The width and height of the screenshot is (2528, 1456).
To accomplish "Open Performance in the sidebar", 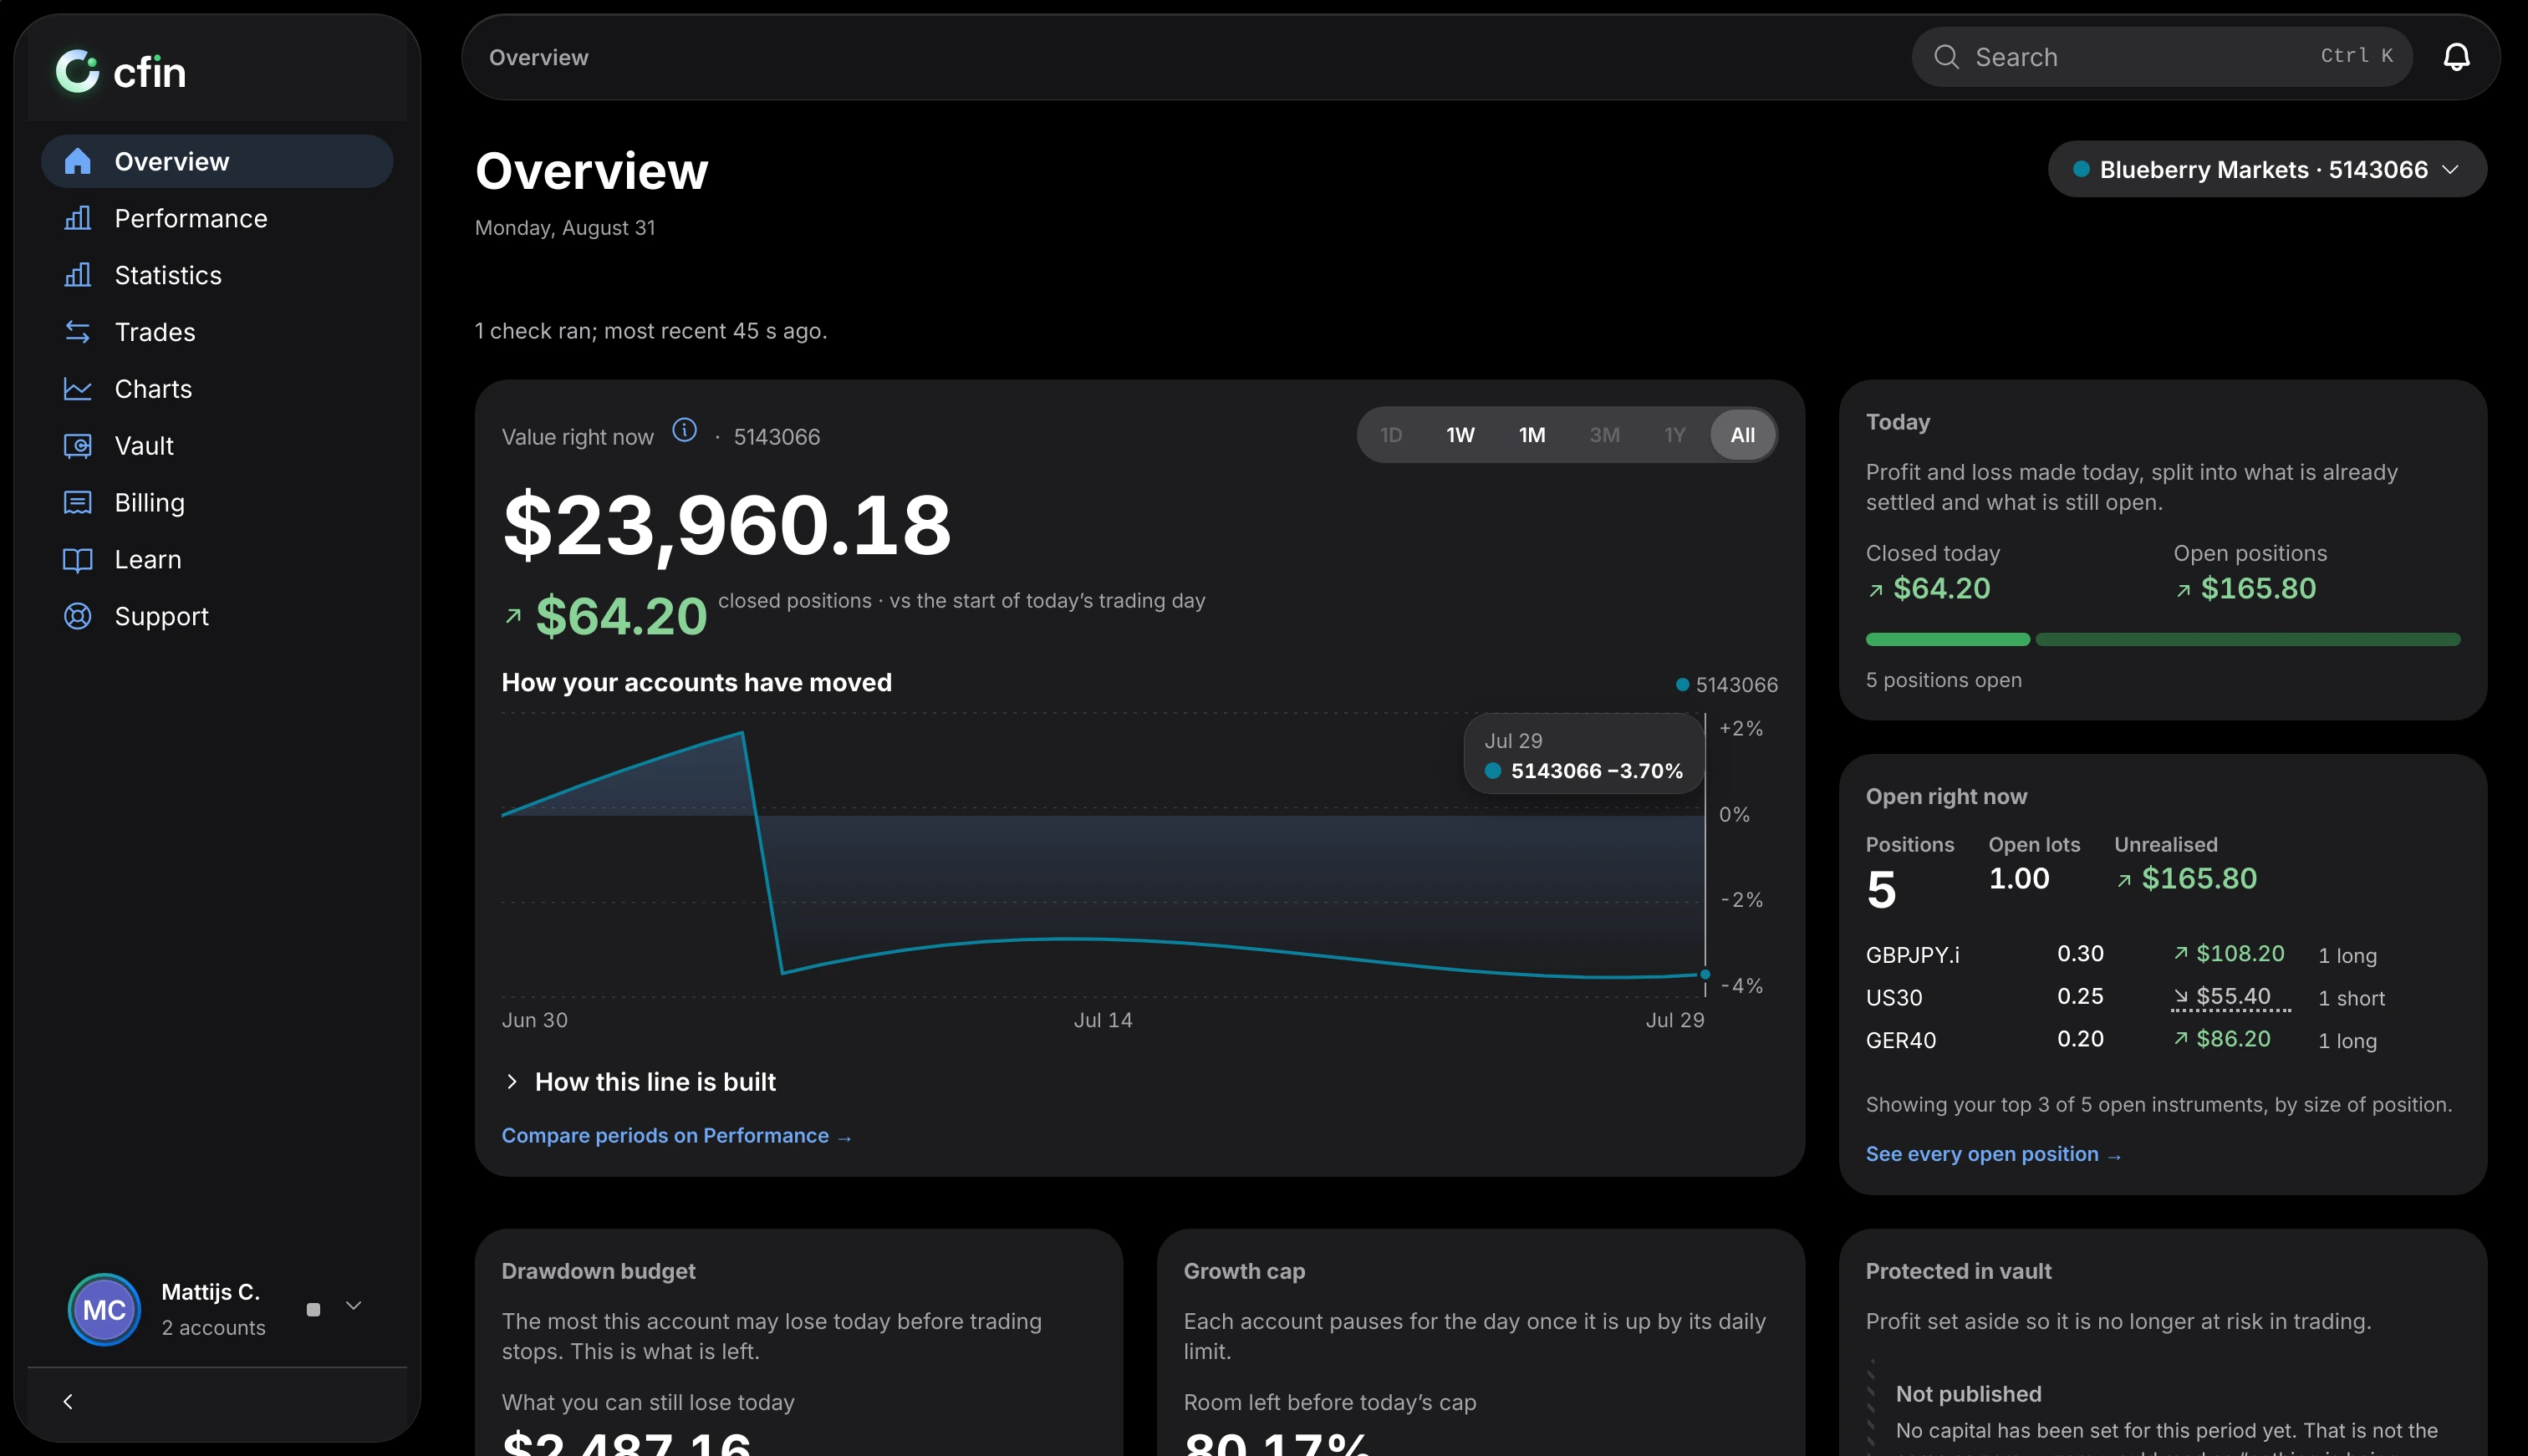I will click(217, 218).
